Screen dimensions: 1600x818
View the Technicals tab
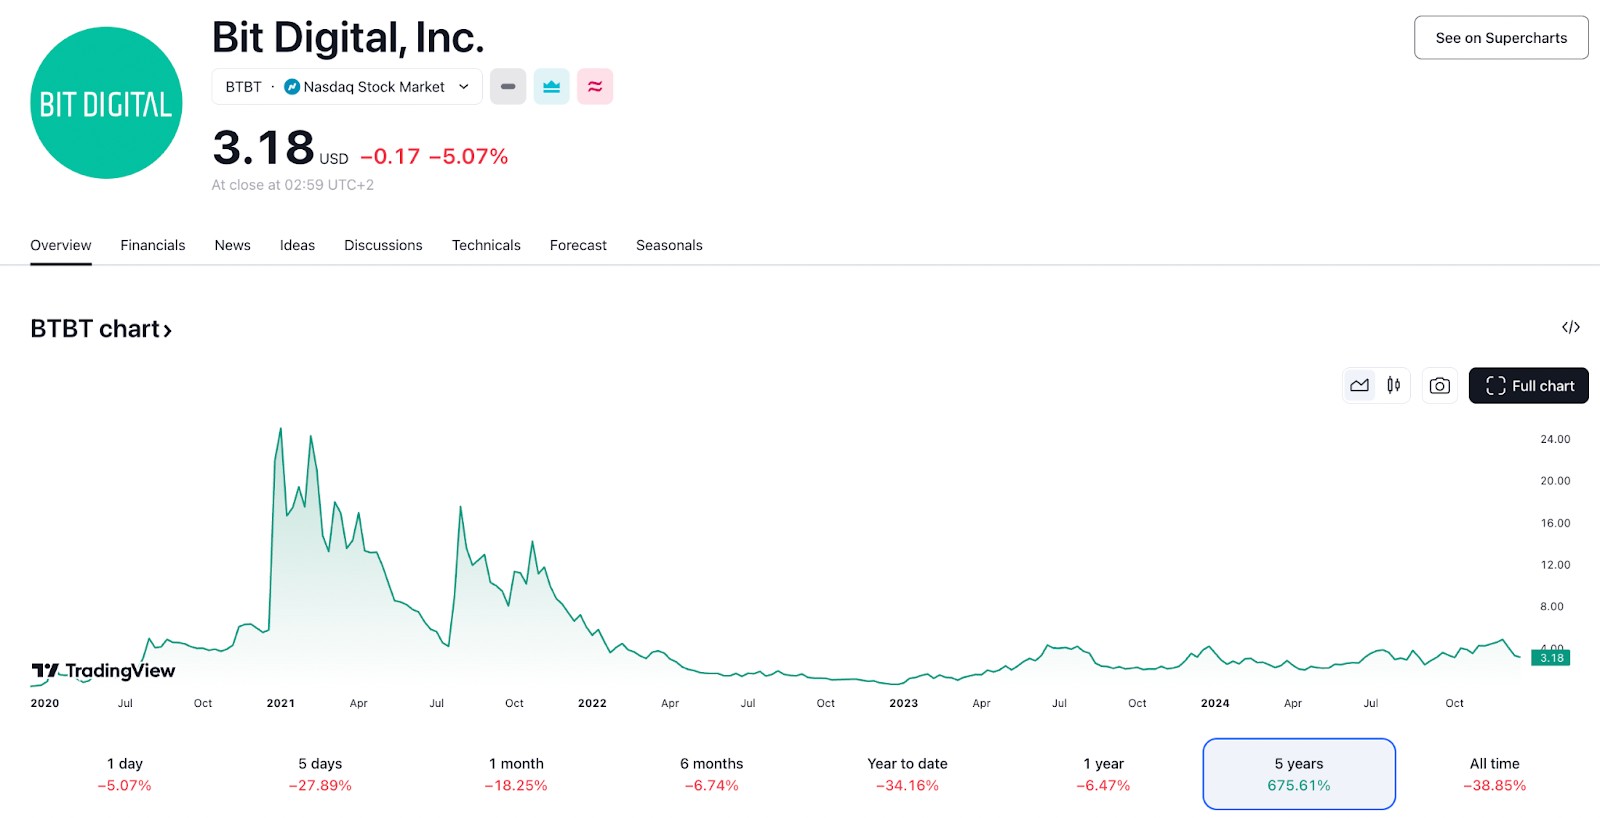pyautogui.click(x=486, y=245)
